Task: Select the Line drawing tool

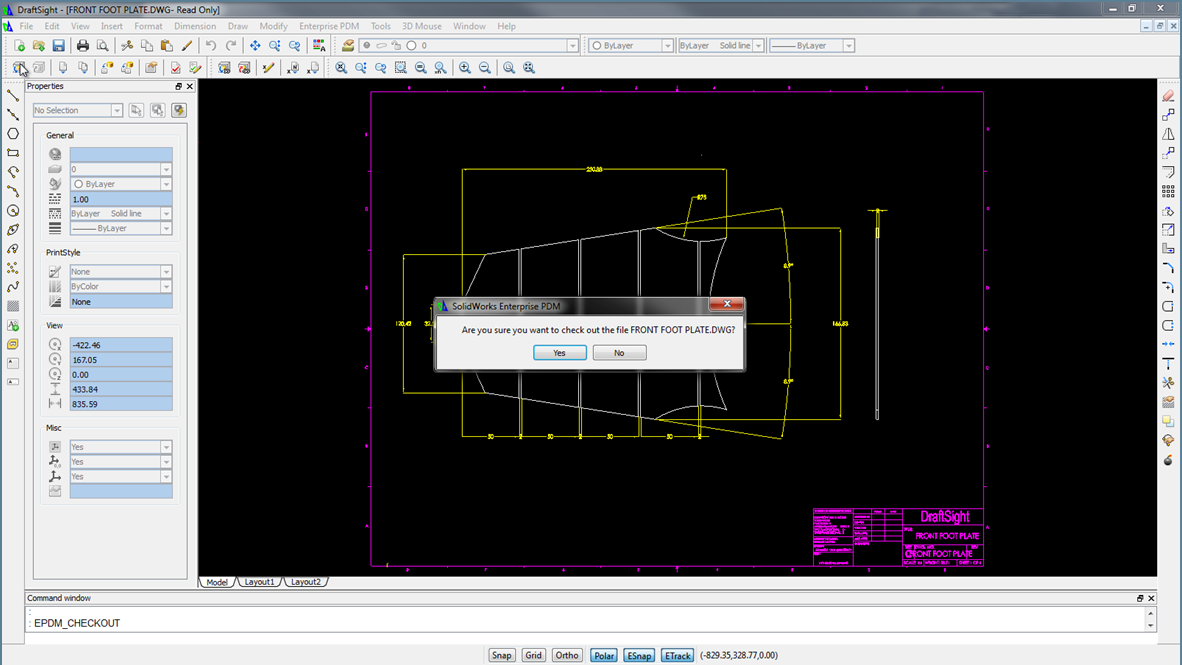Action: point(13,96)
